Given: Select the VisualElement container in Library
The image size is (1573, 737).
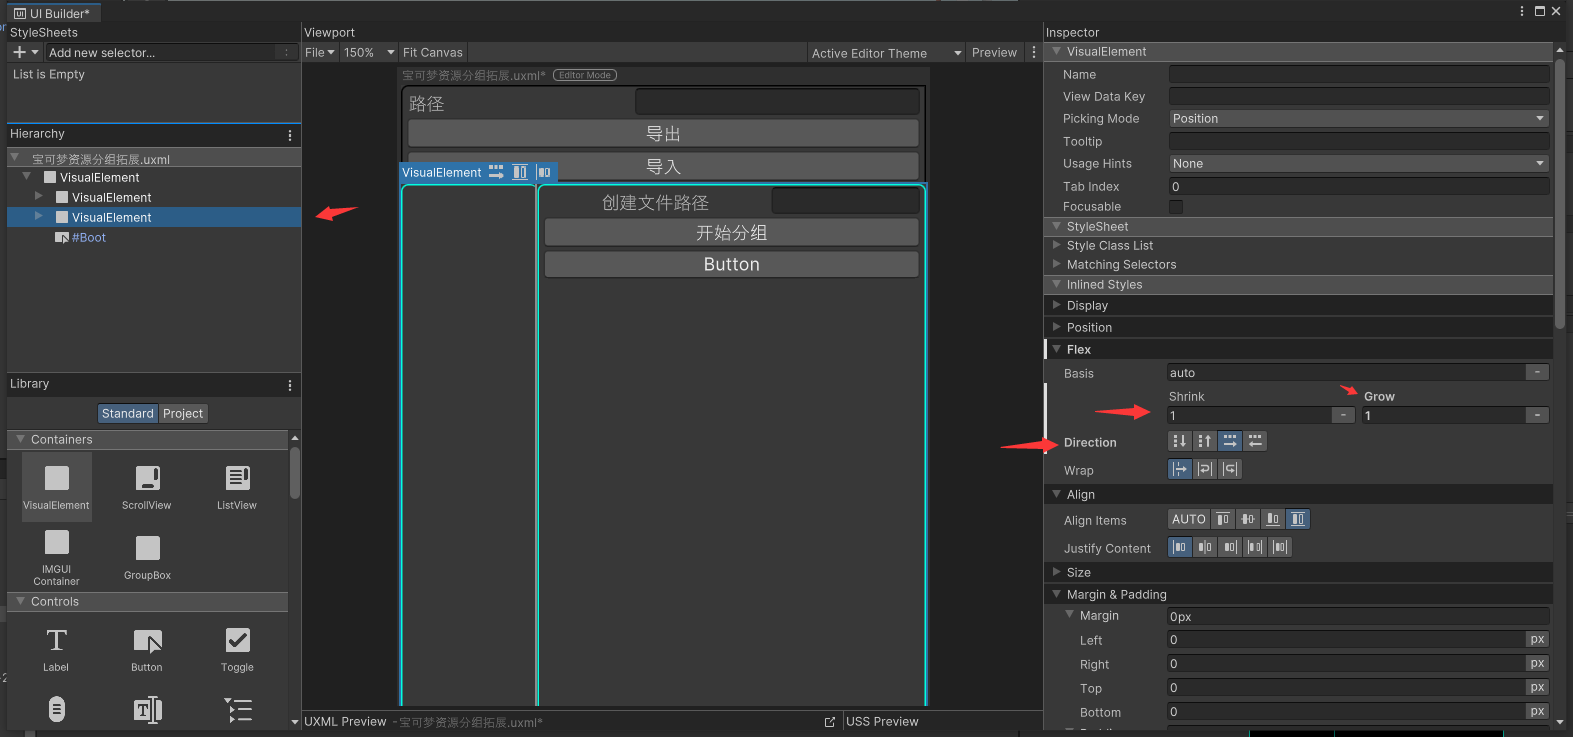Looking at the screenshot, I should [x=57, y=487].
